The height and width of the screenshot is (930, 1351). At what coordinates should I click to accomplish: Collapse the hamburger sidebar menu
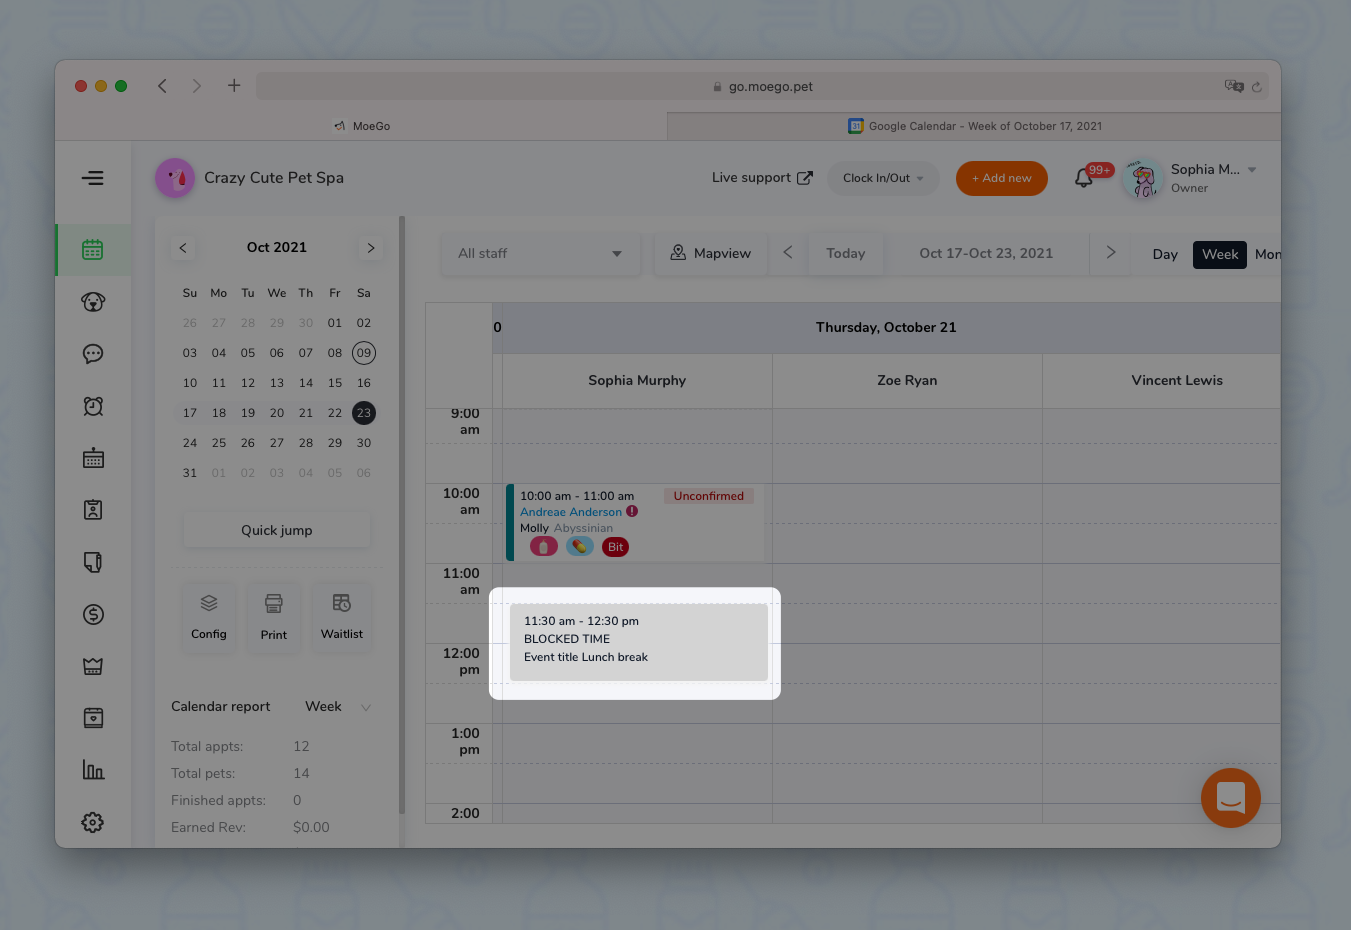pos(93,178)
